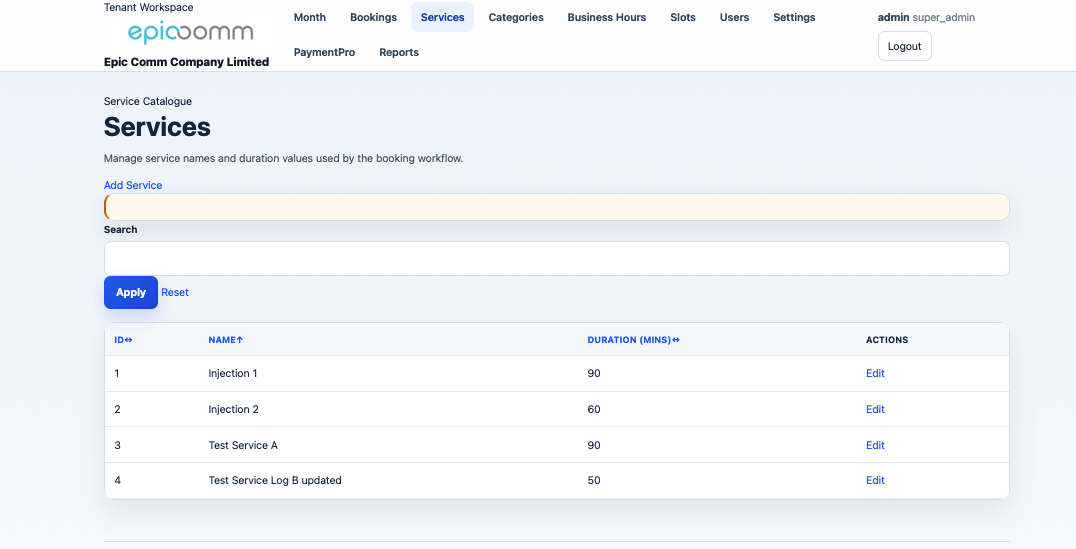Open PaymentPro page
The width and height of the screenshot is (1076, 549).
coord(324,52)
